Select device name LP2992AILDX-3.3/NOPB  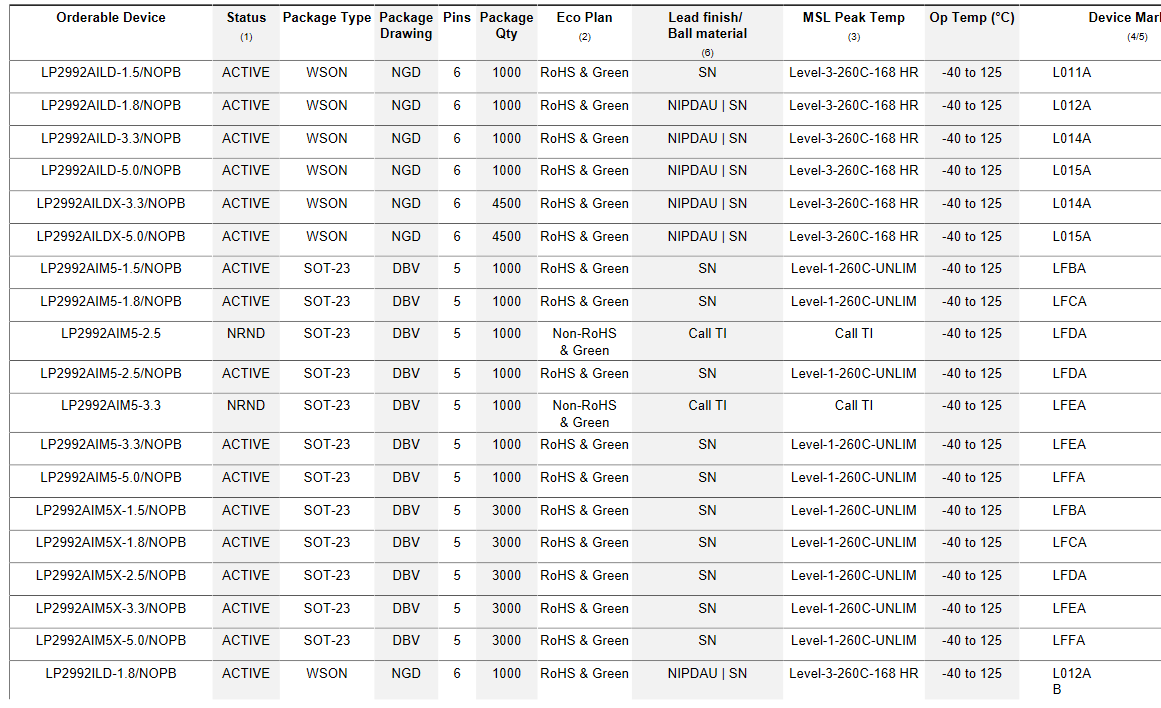point(111,204)
